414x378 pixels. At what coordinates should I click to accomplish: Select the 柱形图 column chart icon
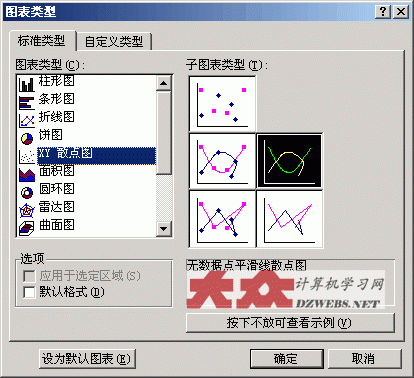coord(27,84)
